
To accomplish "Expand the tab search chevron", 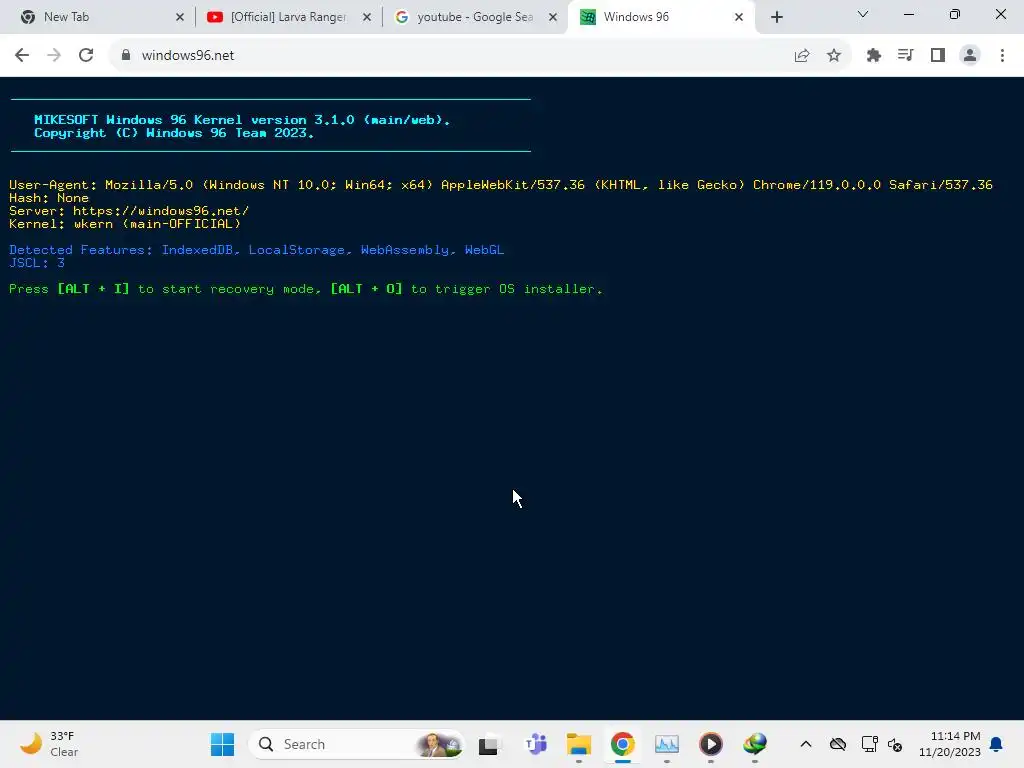I will [x=863, y=14].
